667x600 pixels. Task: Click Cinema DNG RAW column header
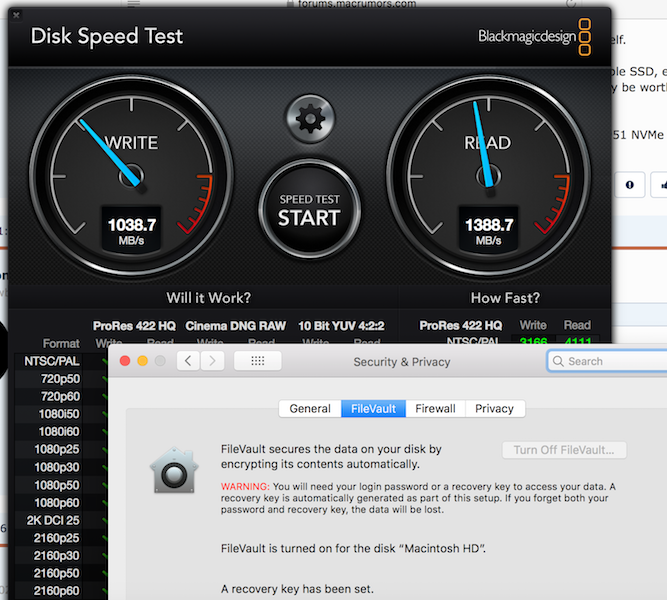pos(235,326)
